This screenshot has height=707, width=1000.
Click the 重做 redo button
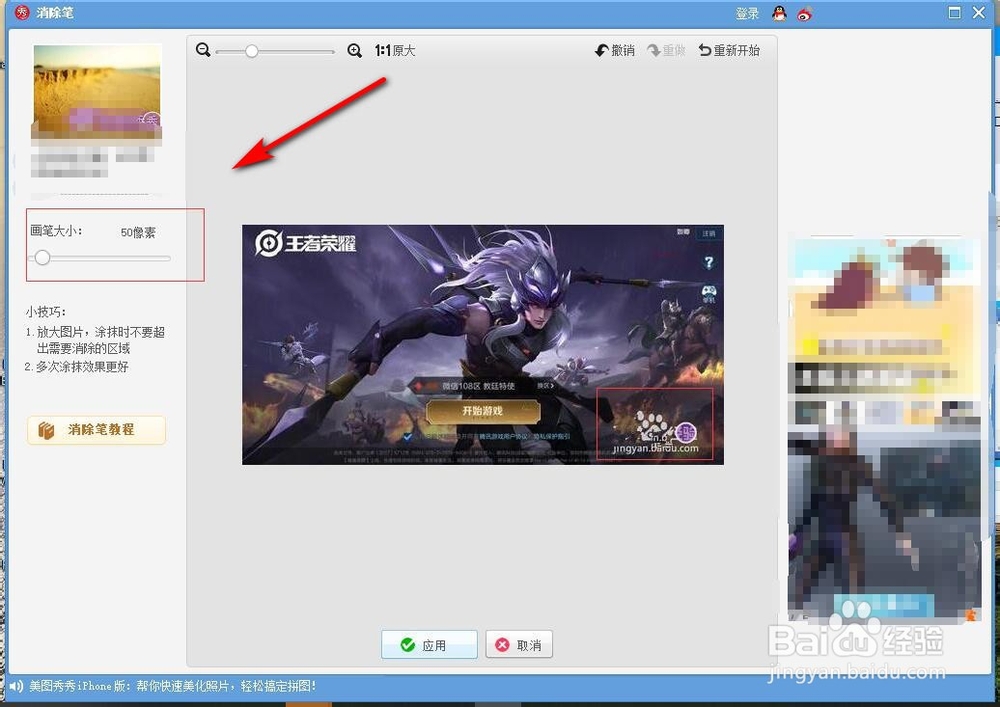(x=666, y=50)
